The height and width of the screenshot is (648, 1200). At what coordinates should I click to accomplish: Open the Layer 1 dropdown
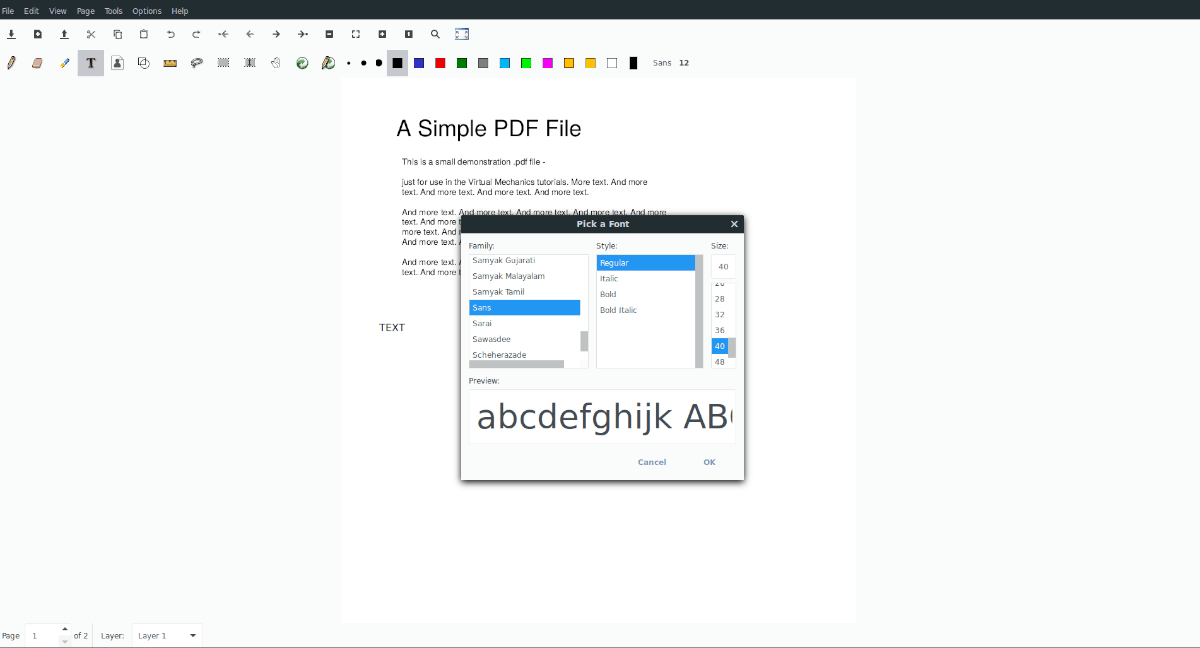click(167, 635)
